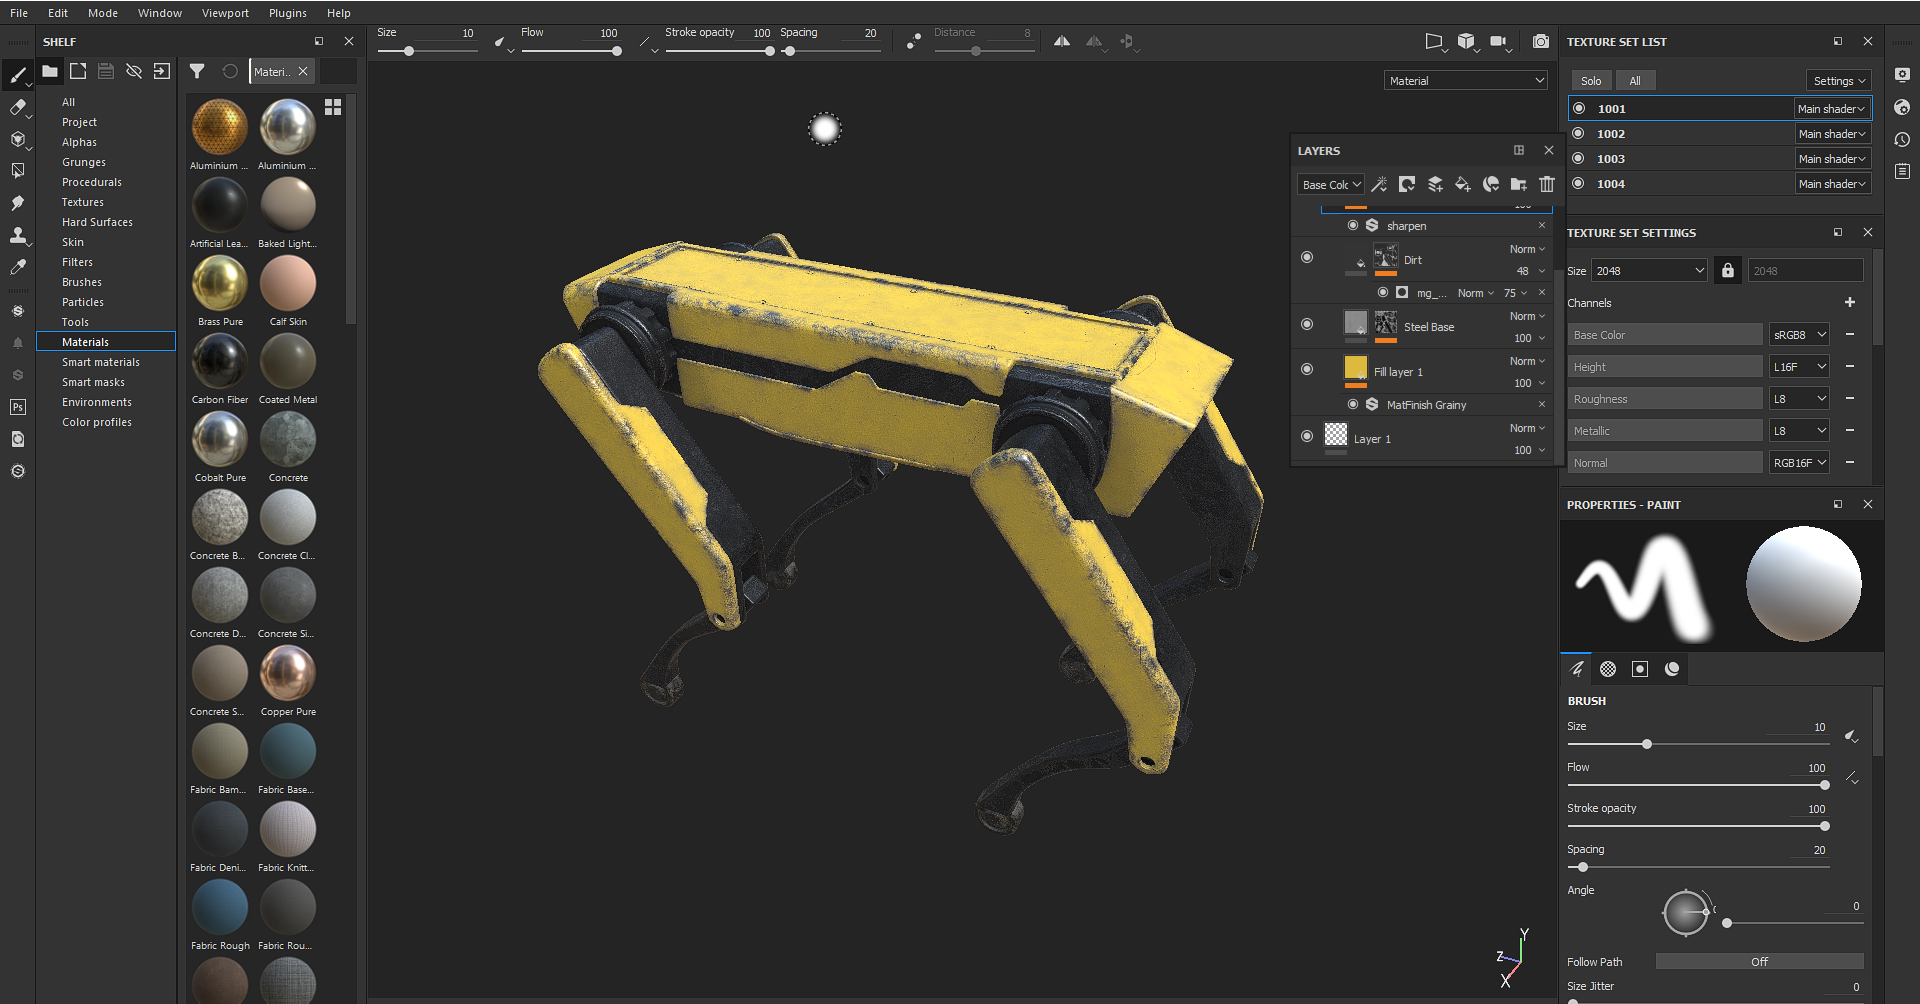Image resolution: width=1920 pixels, height=1004 pixels.
Task: Switch to alpha tab in Properties
Action: (1608, 669)
